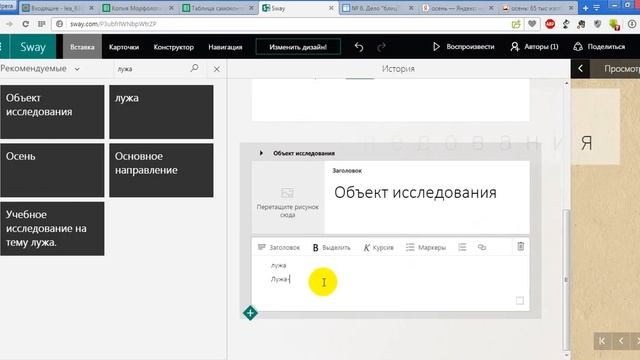Click the Поделиться share button

pos(599,47)
